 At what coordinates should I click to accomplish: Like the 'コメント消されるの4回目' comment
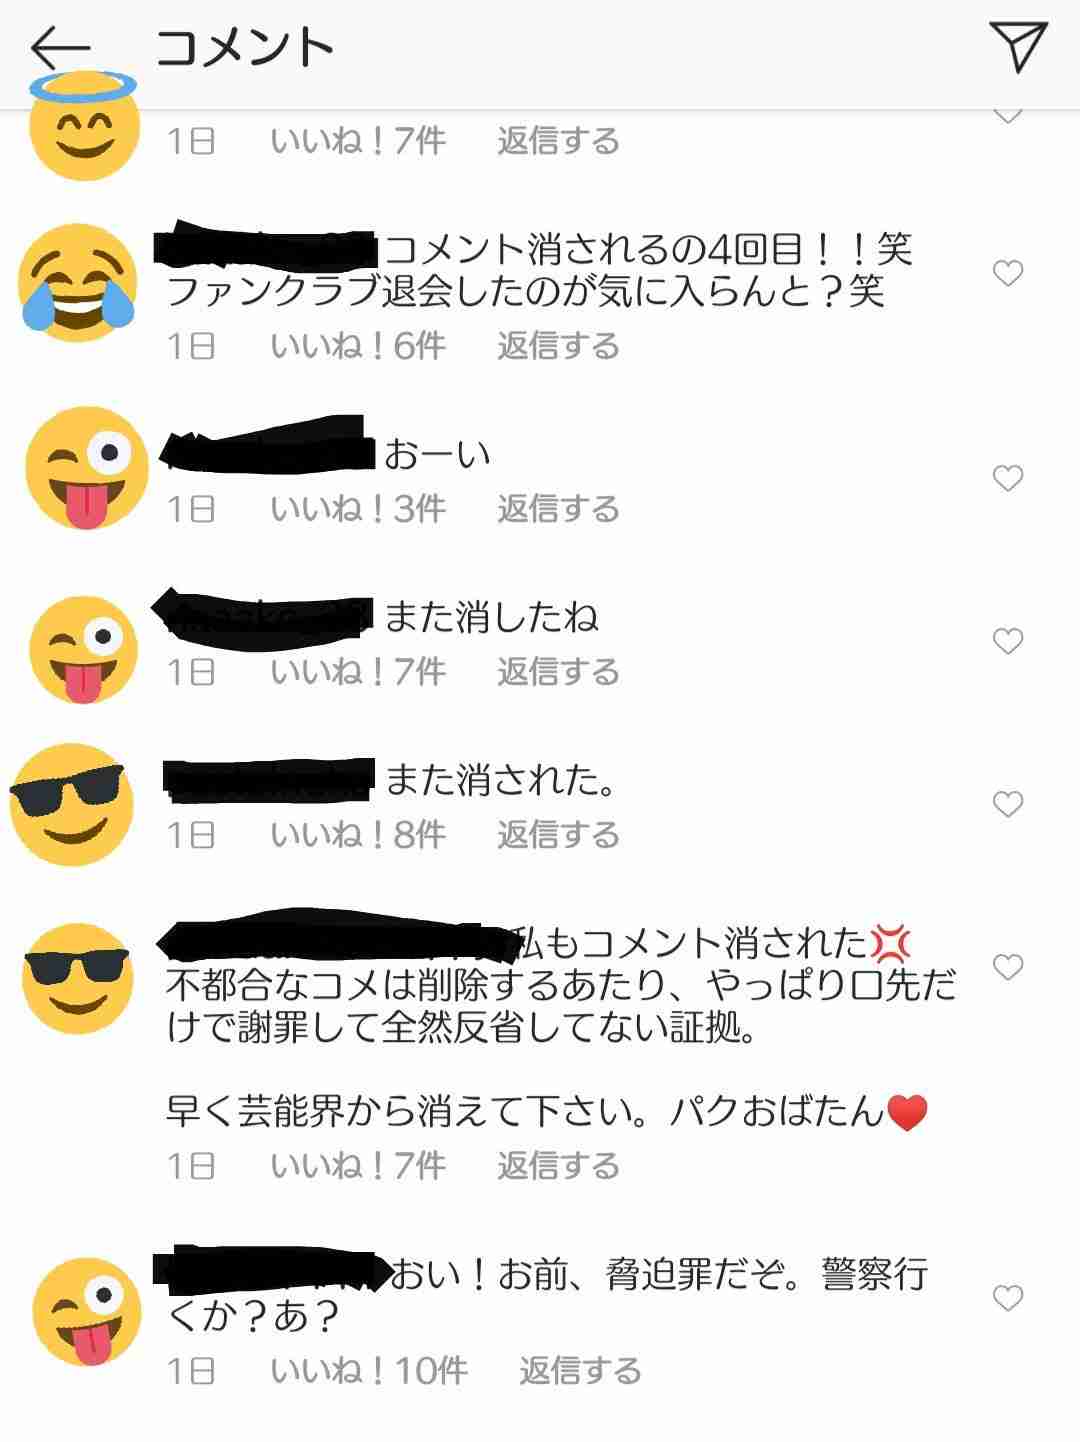(1008, 273)
